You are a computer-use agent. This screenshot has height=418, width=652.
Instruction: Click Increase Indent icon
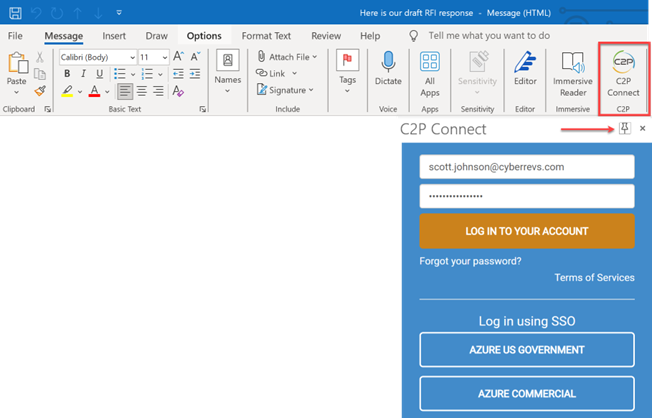tap(195, 74)
